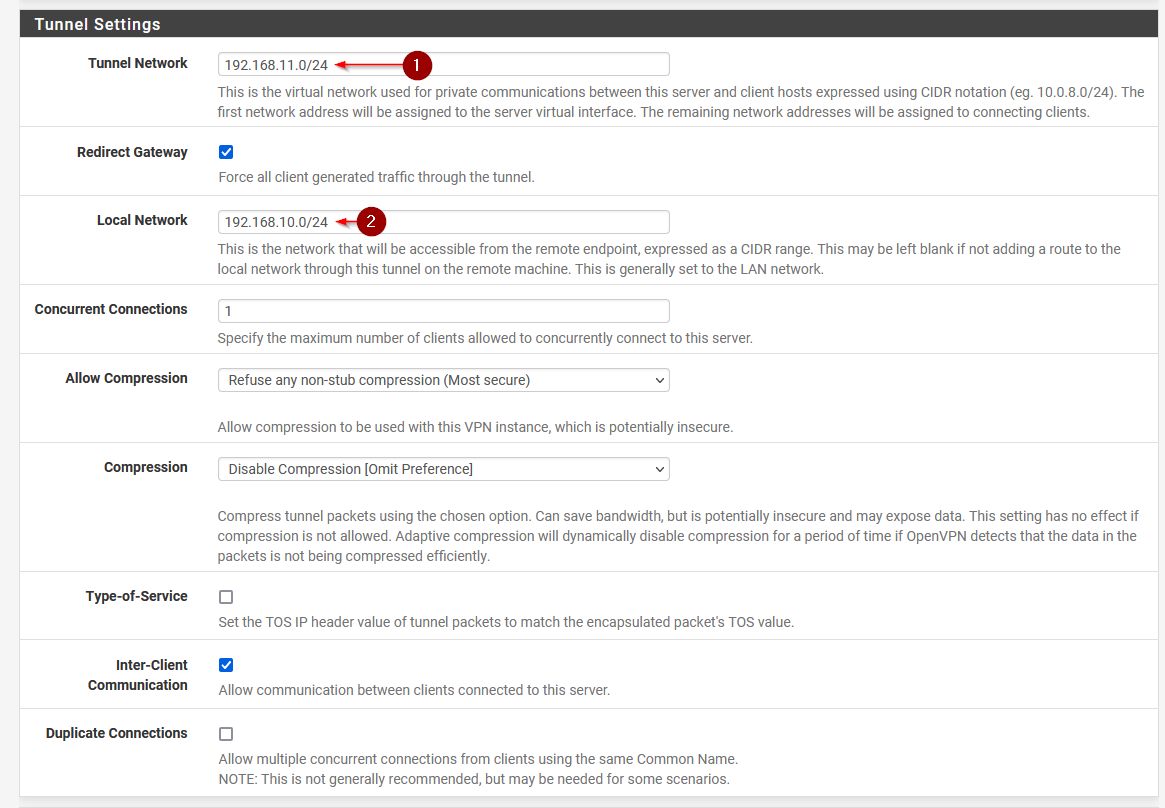
Task: Click the Concurrent Connections input field
Action: pyautogui.click(x=443, y=311)
